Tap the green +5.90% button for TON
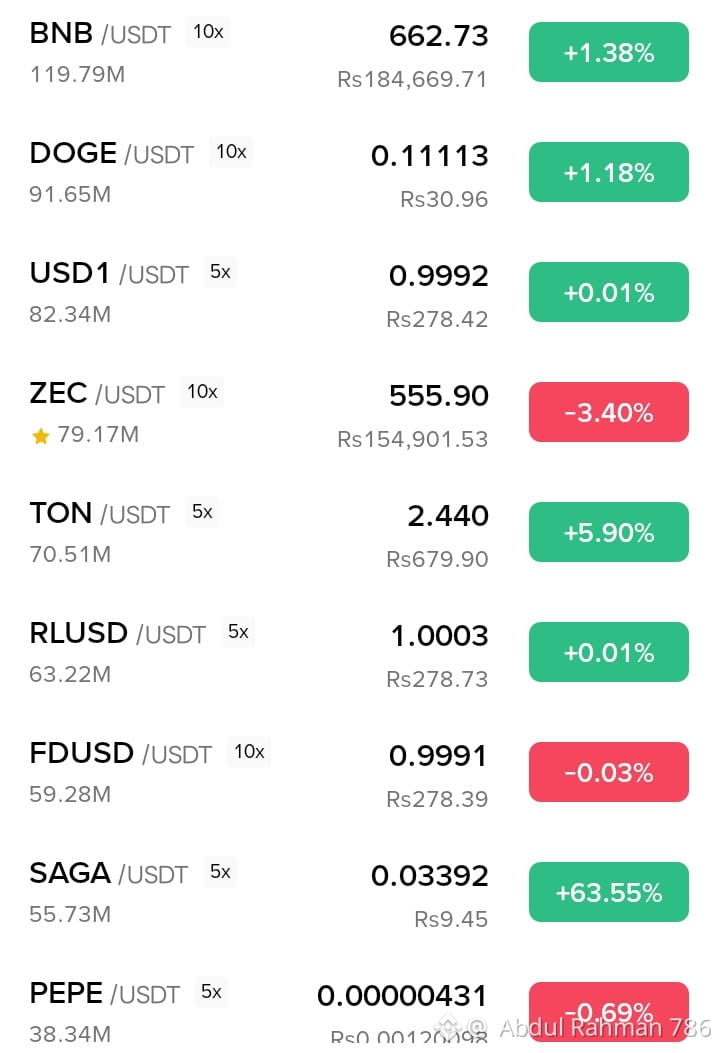Image resolution: width=719 pixels, height=1053 pixels. coord(608,532)
